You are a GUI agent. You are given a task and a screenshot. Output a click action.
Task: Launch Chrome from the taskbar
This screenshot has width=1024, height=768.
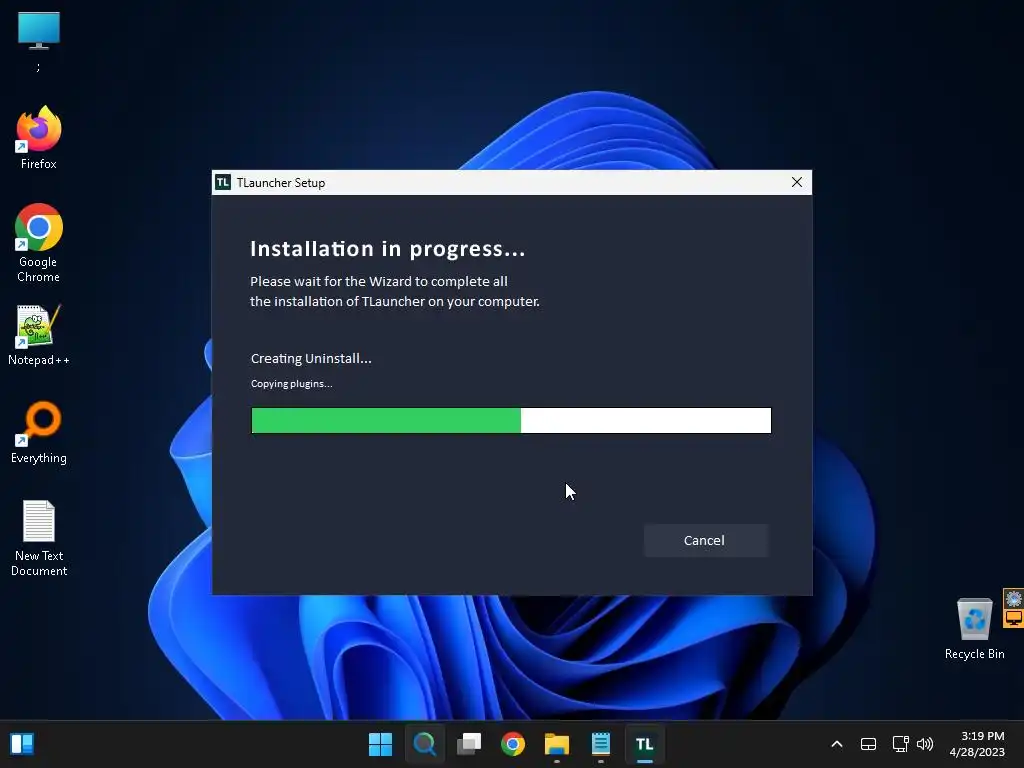point(513,744)
